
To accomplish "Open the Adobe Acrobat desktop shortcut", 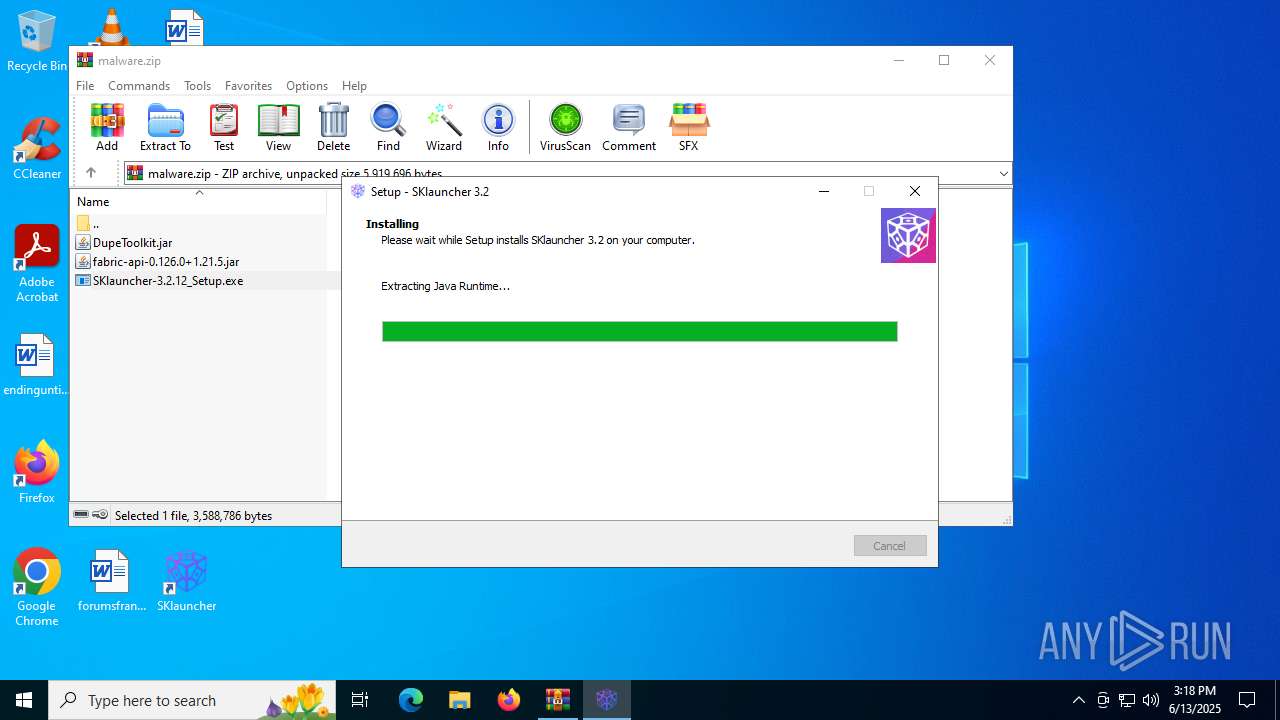I will click(x=37, y=264).
